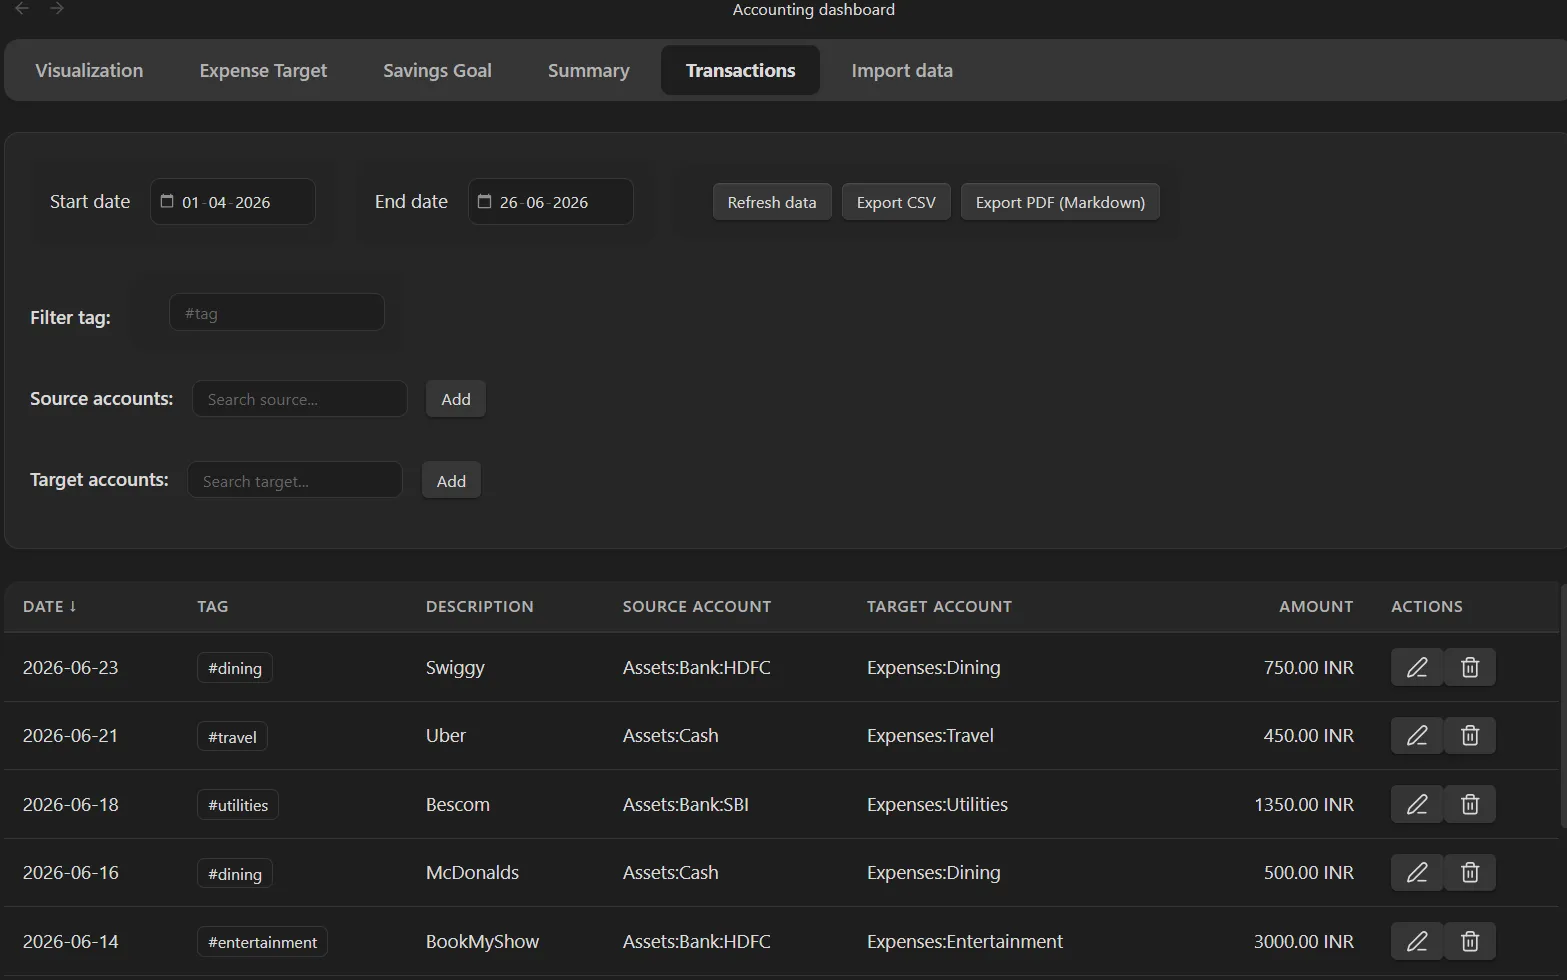Focus the Search source field
This screenshot has width=1567, height=980.
pos(300,399)
